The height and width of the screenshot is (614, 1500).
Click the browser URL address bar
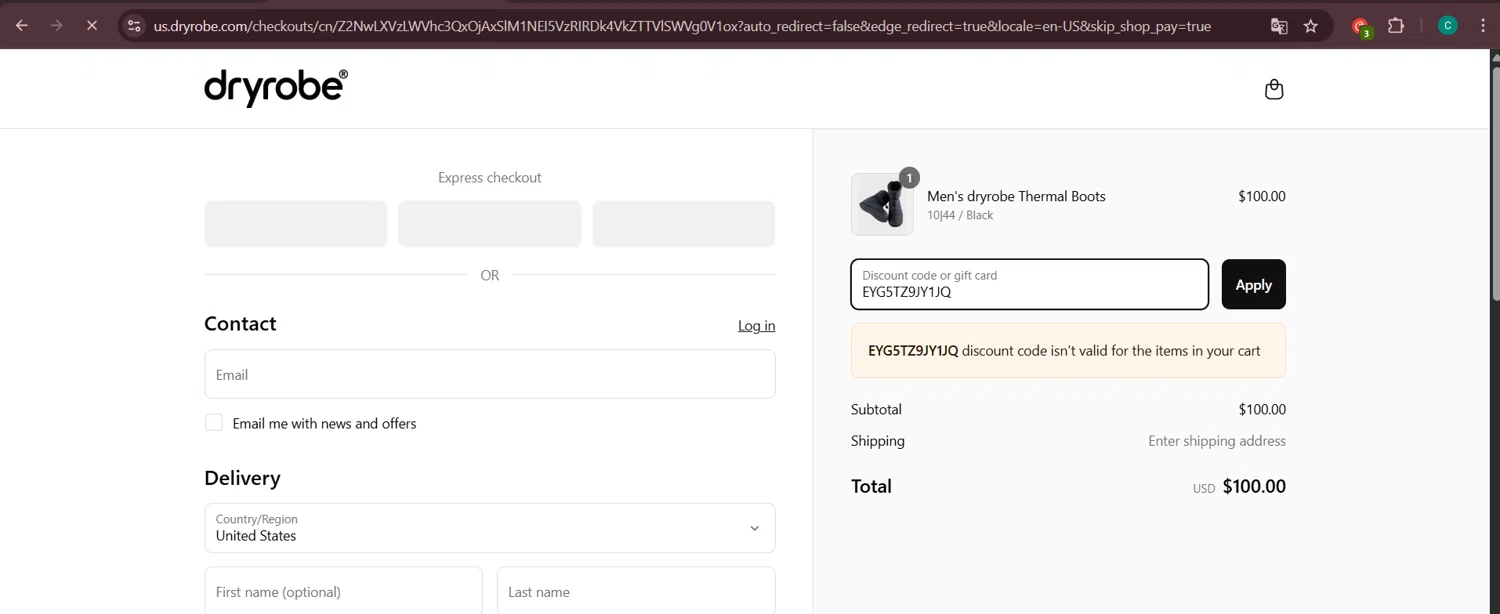click(682, 26)
